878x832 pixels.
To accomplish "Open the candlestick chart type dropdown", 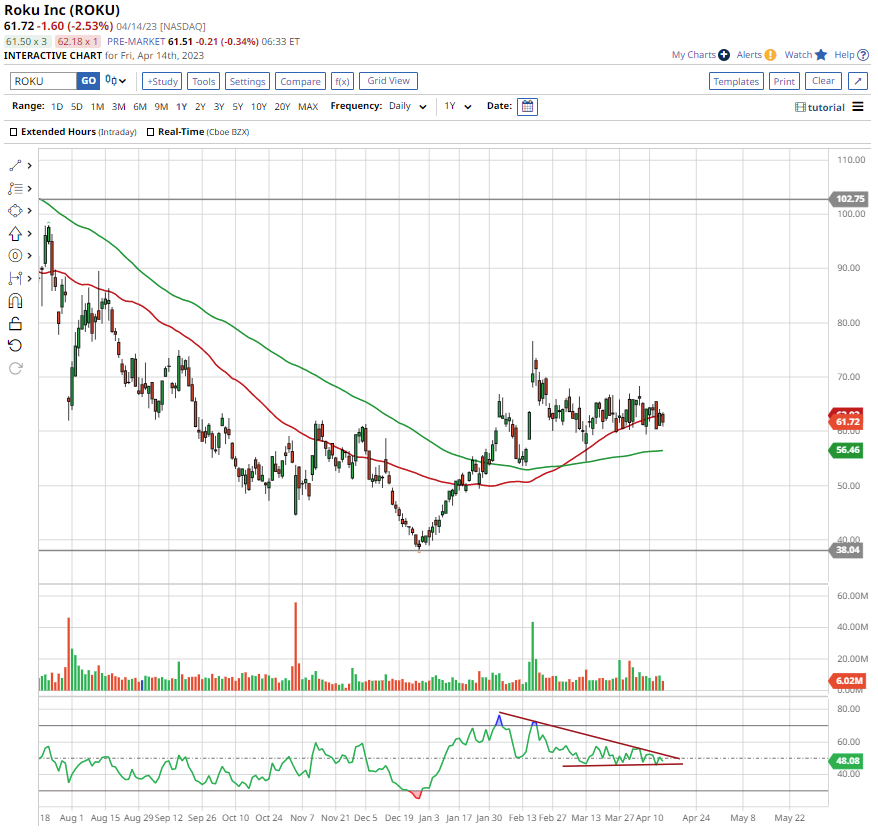I will [116, 81].
